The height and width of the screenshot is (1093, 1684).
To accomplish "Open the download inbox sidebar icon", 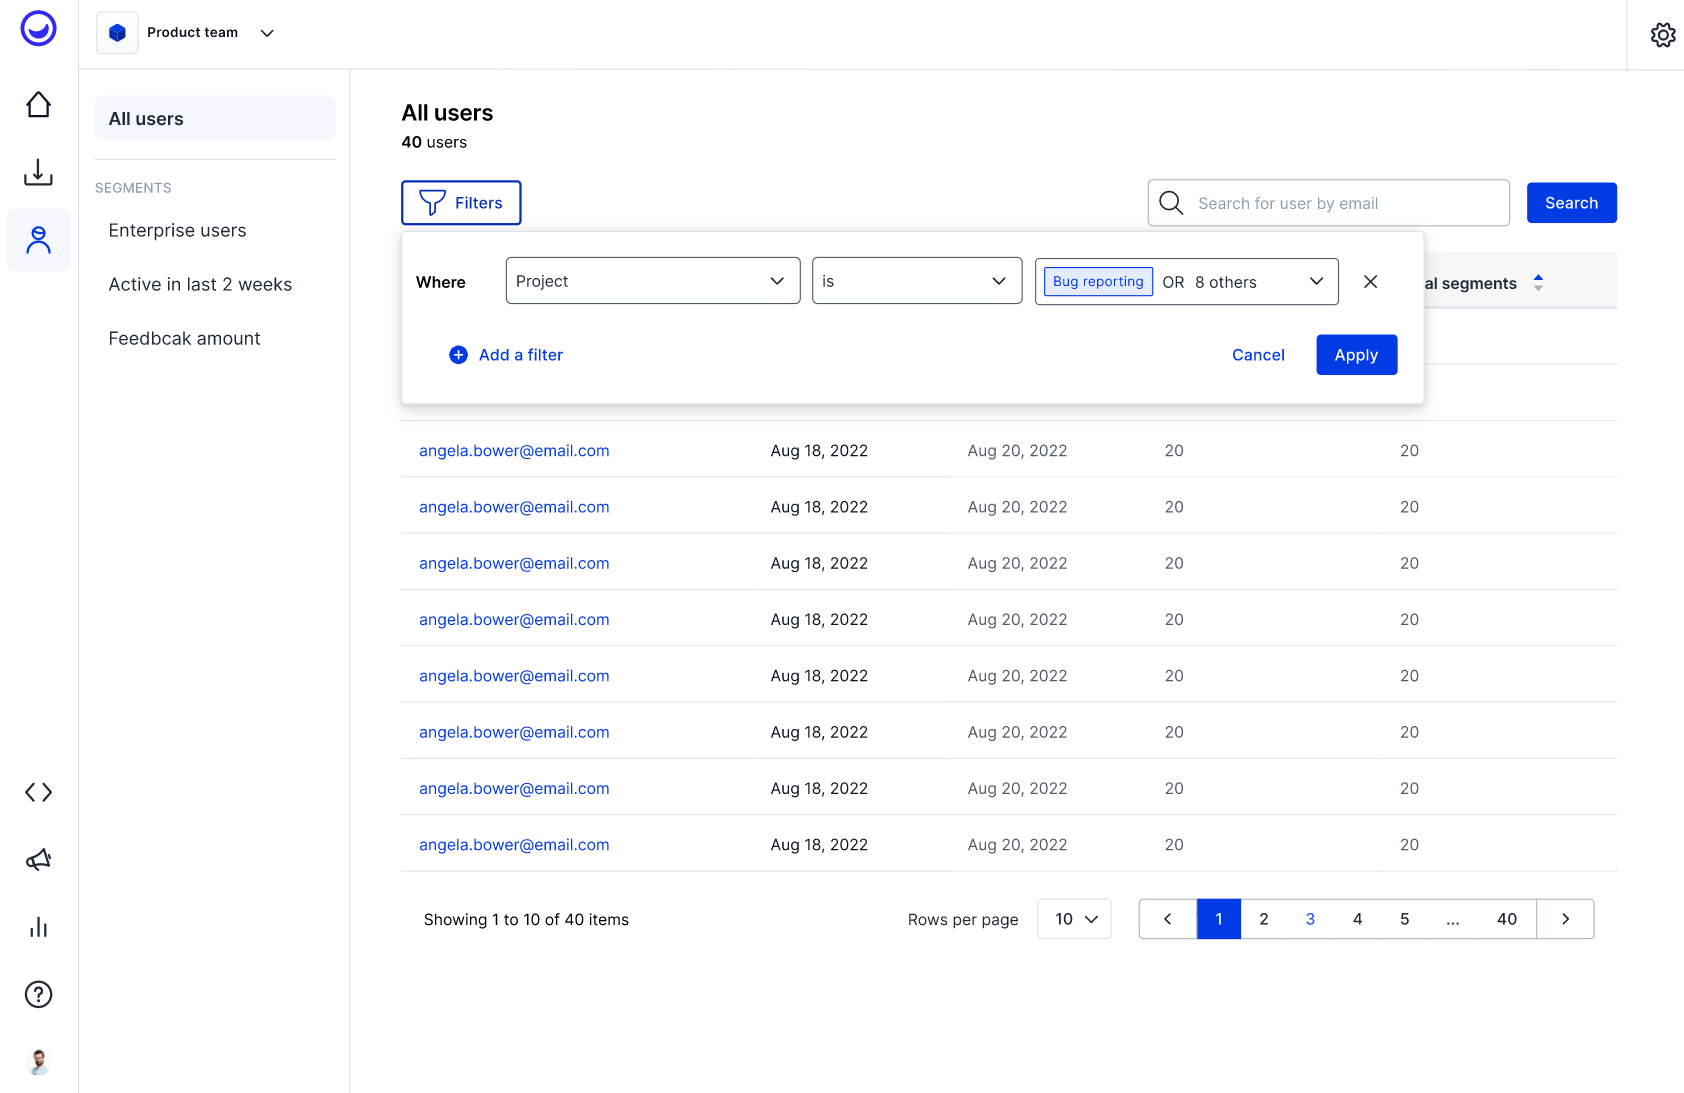I will [38, 172].
